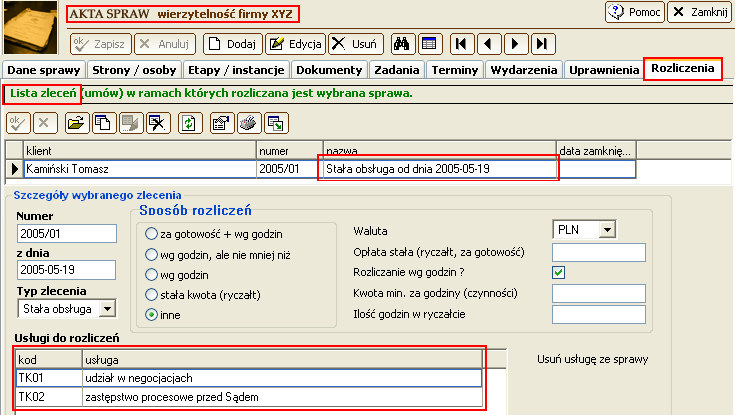Select the TK01 code cell
The width and height of the screenshot is (735, 415).
click(x=49, y=378)
